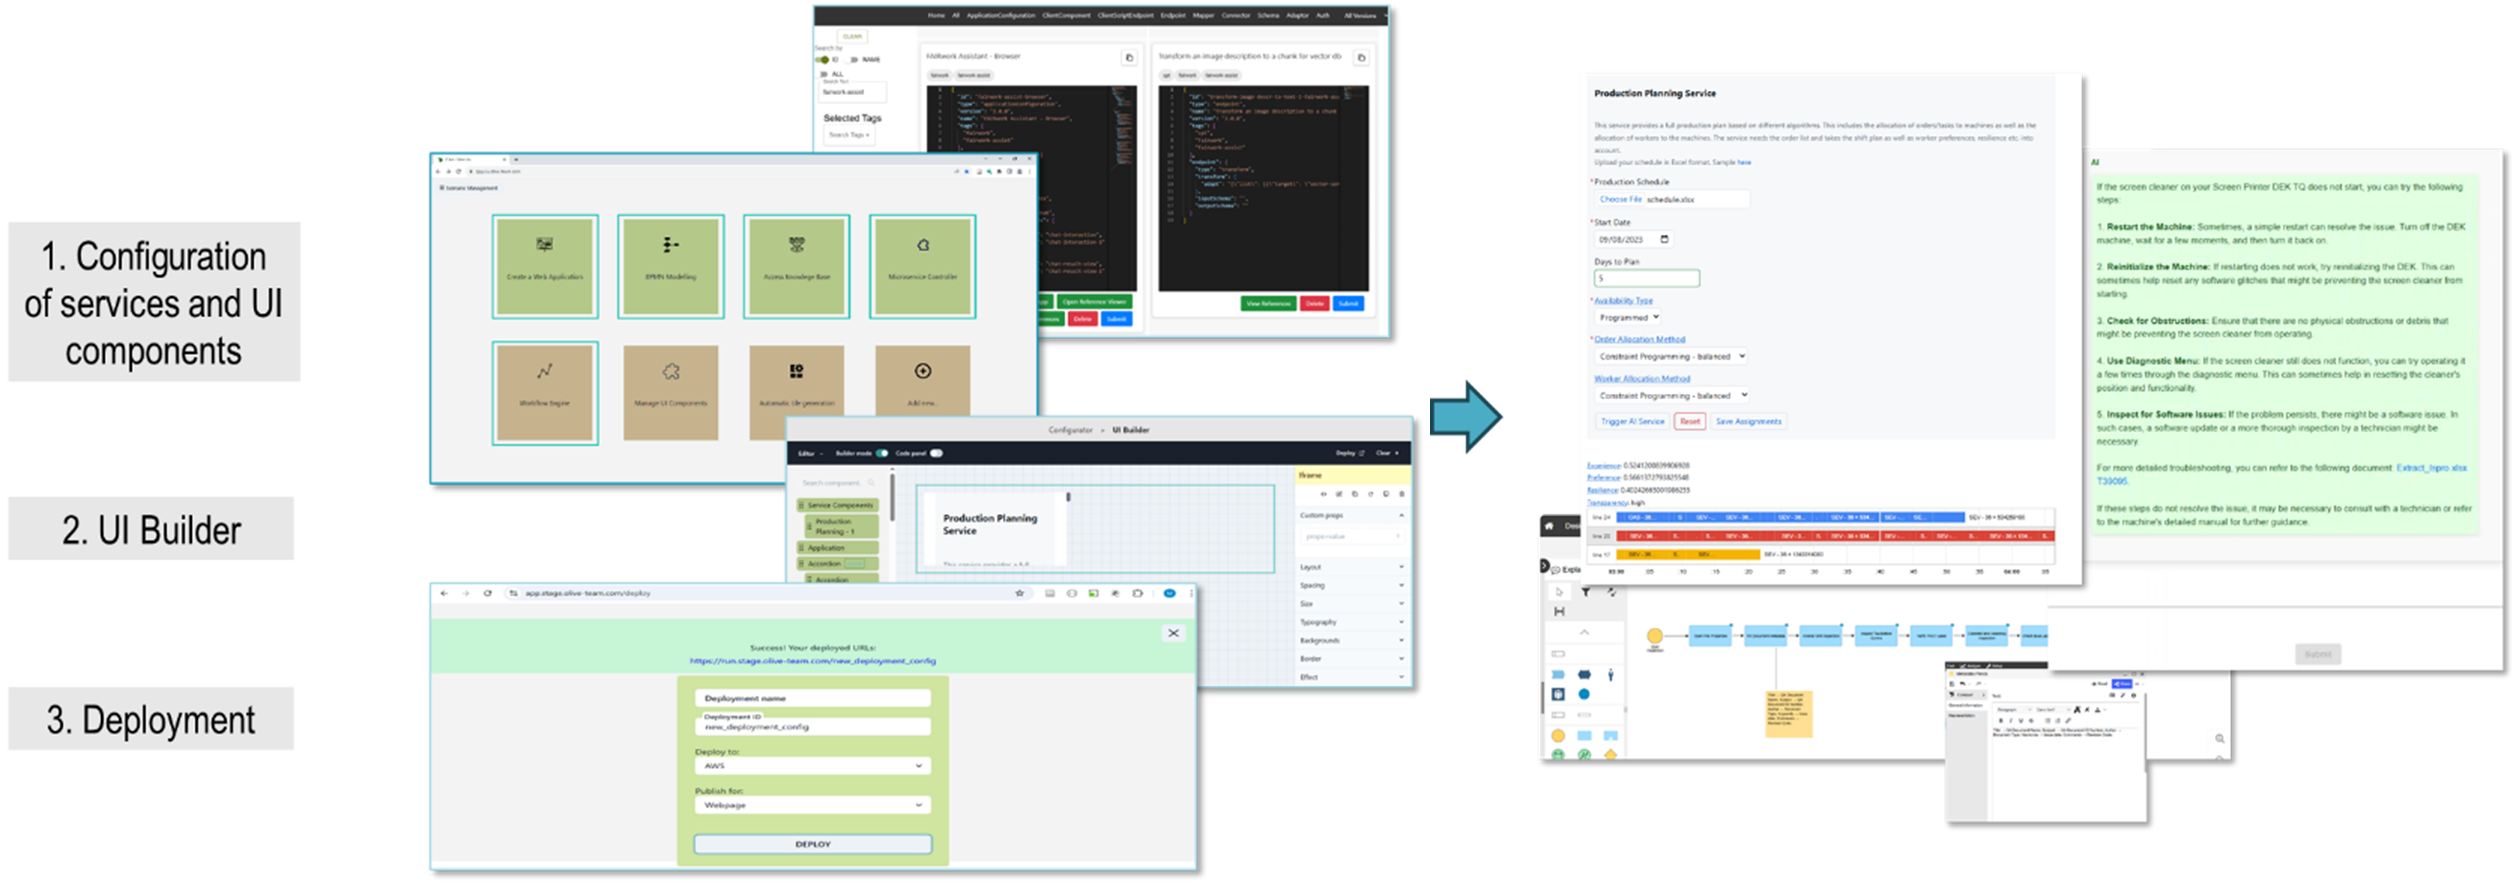Open browser profile avatar in deploy window
This screenshot has height=884, width=2516.
click(x=1169, y=593)
